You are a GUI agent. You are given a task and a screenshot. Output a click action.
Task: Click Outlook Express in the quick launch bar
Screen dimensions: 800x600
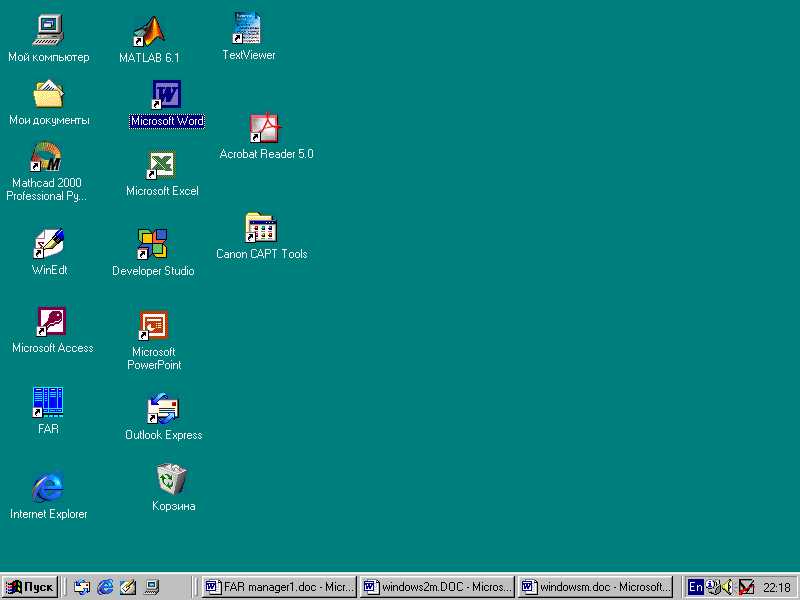pos(82,587)
